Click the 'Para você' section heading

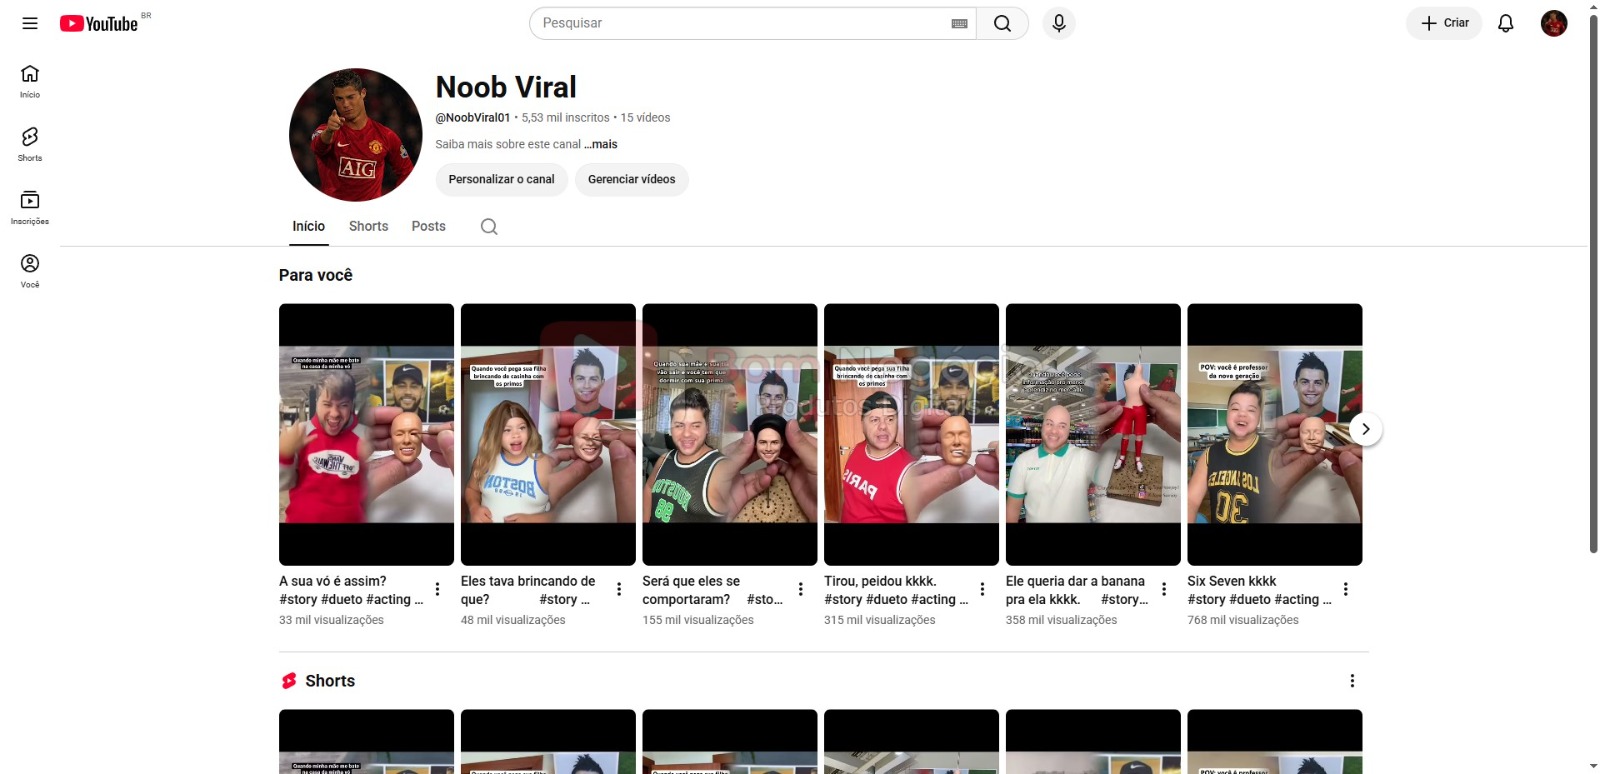[316, 275]
